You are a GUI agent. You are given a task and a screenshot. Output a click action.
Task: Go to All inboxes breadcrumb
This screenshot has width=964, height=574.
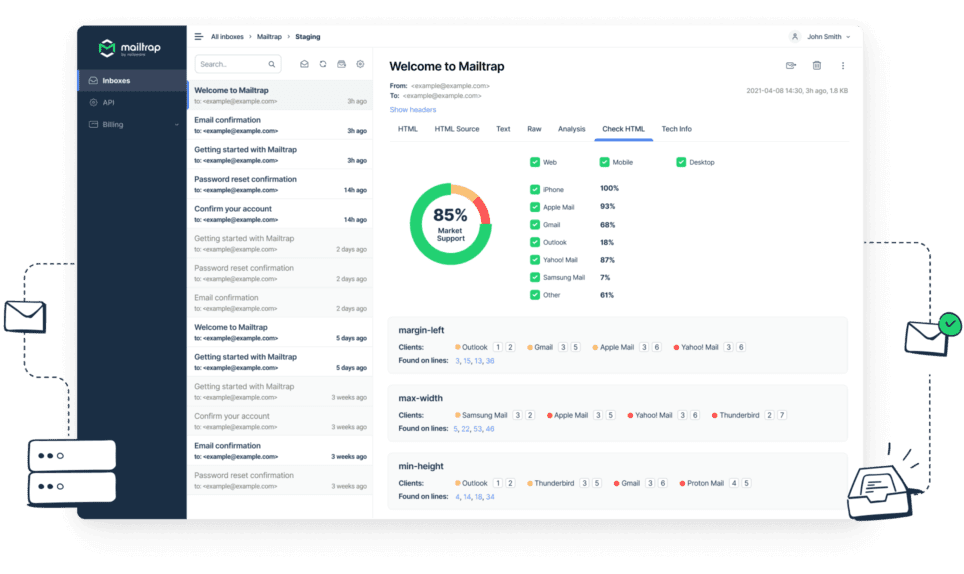point(227,37)
